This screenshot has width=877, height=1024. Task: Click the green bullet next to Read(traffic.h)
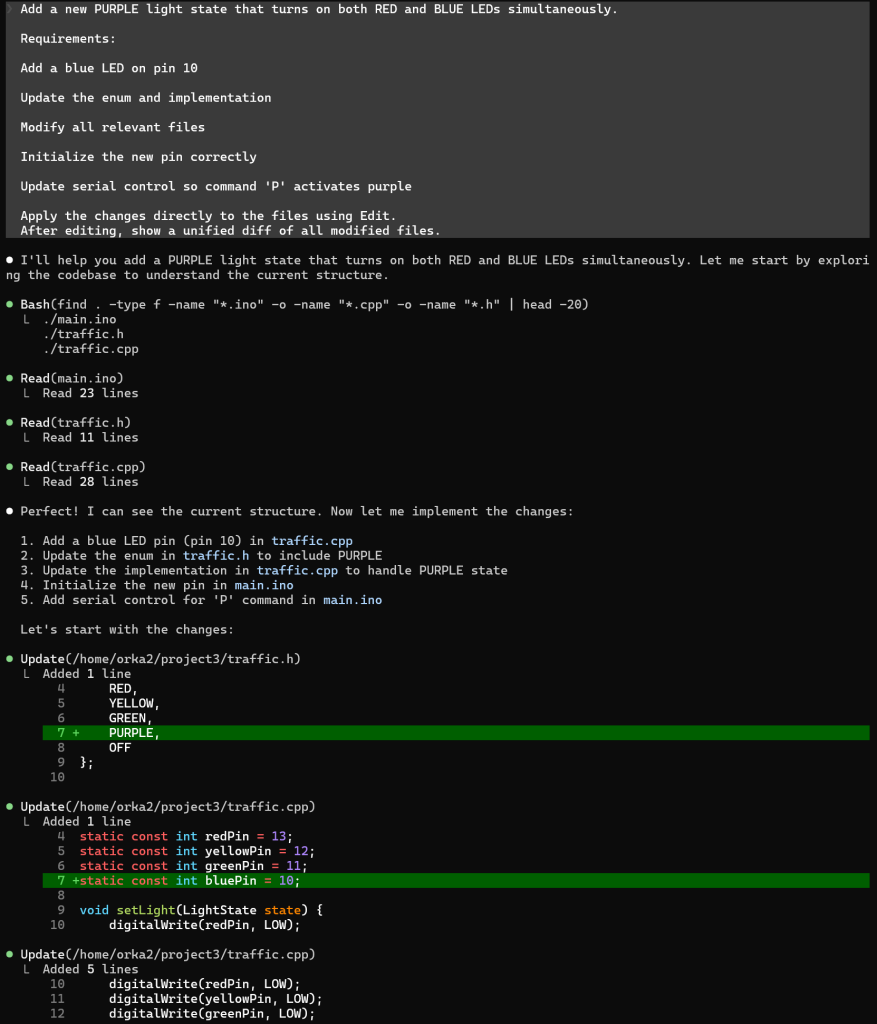9,423
